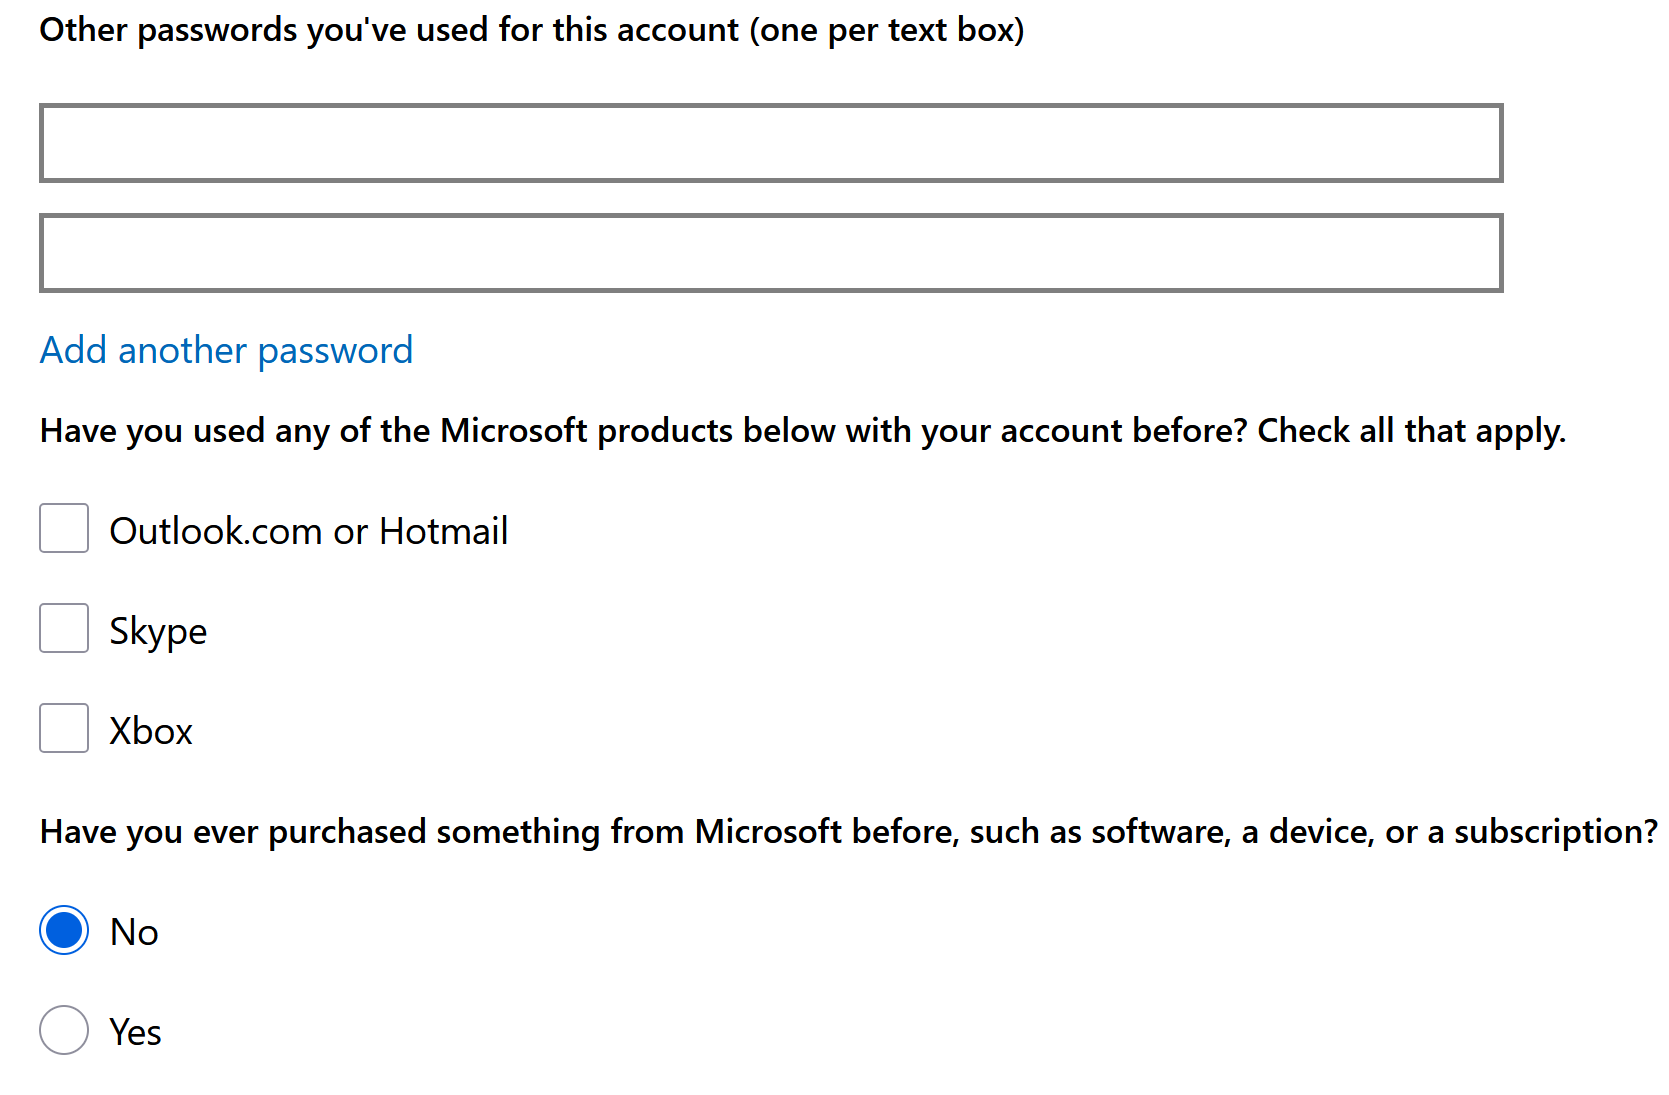Screen dimensions: 1669x1095
Task: Click the Yes label text
Action: (x=135, y=1033)
